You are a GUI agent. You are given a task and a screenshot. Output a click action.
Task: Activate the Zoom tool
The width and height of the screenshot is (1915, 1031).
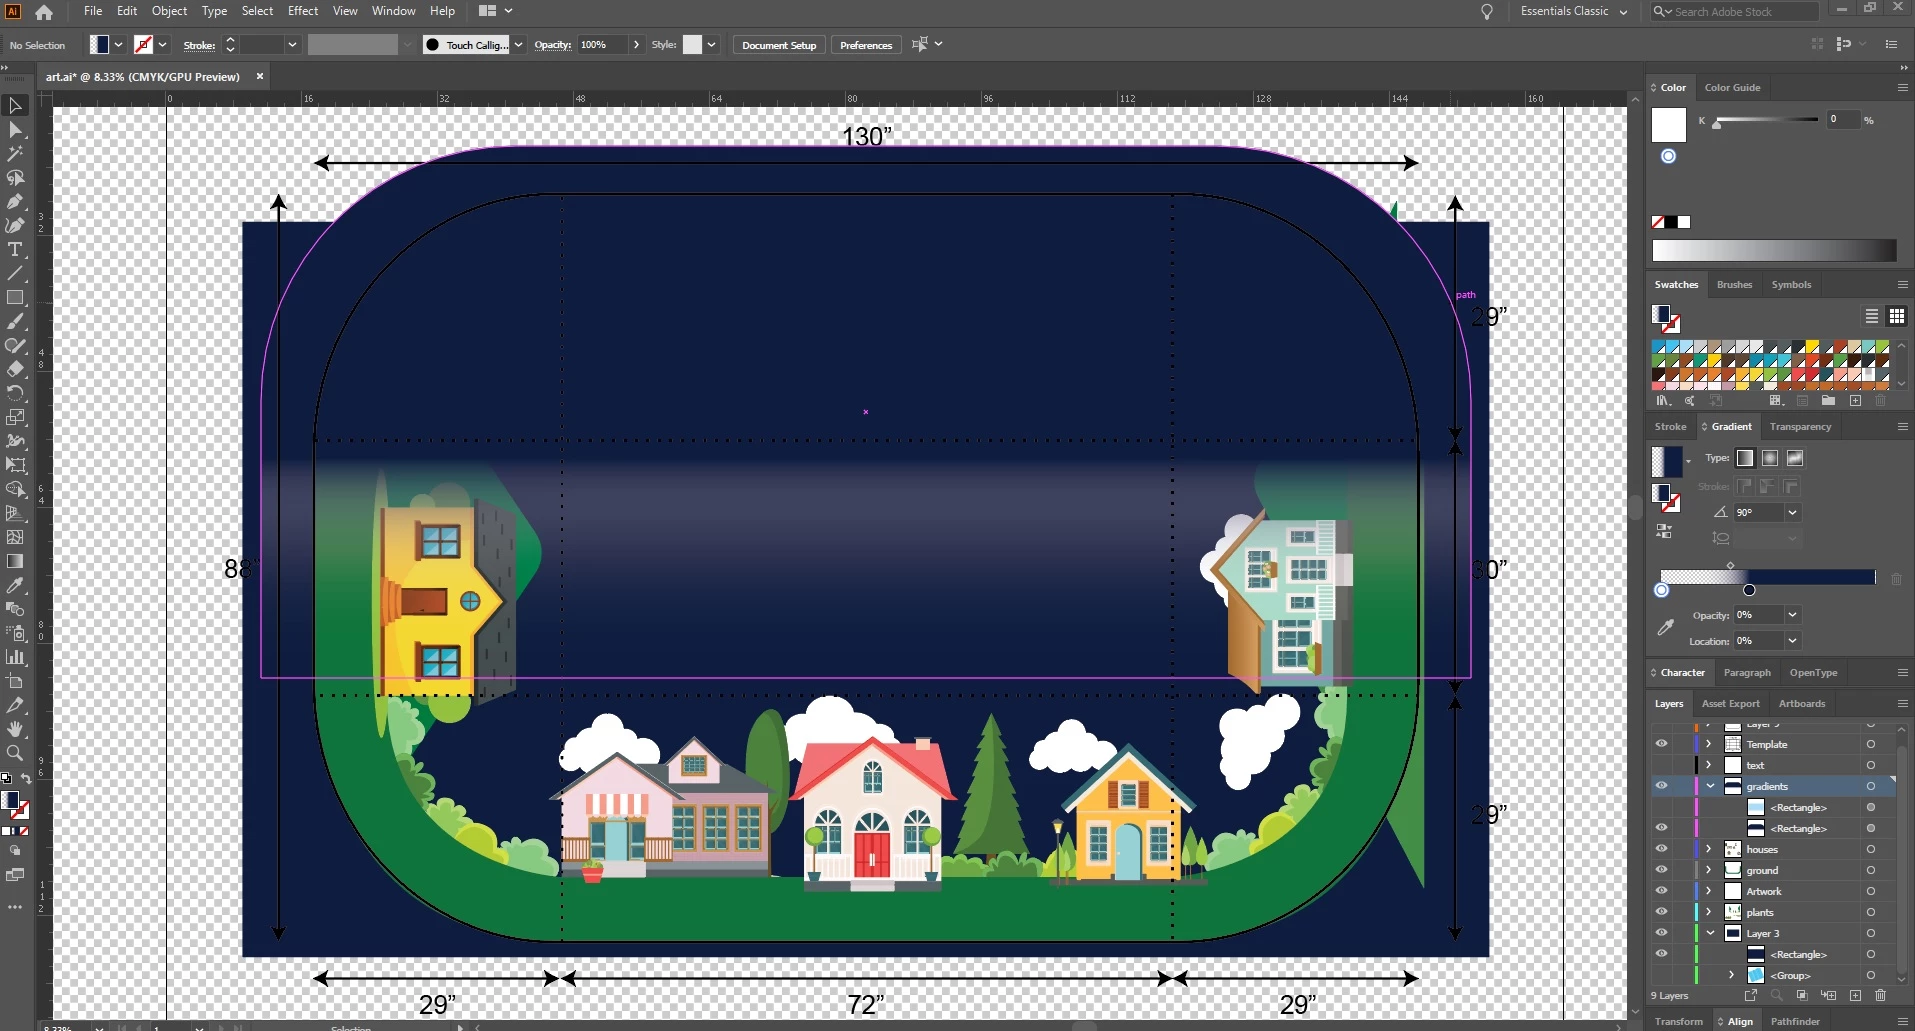15,753
